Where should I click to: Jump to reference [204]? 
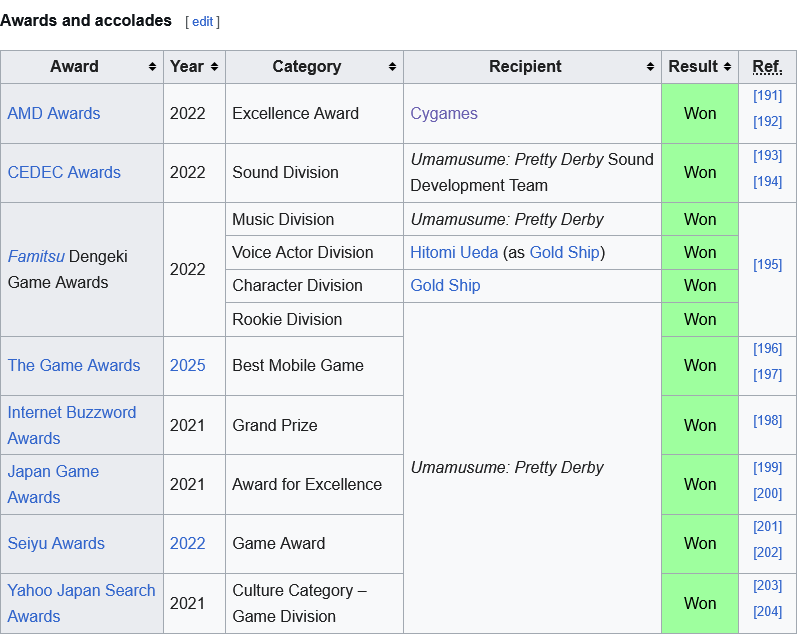click(x=768, y=611)
